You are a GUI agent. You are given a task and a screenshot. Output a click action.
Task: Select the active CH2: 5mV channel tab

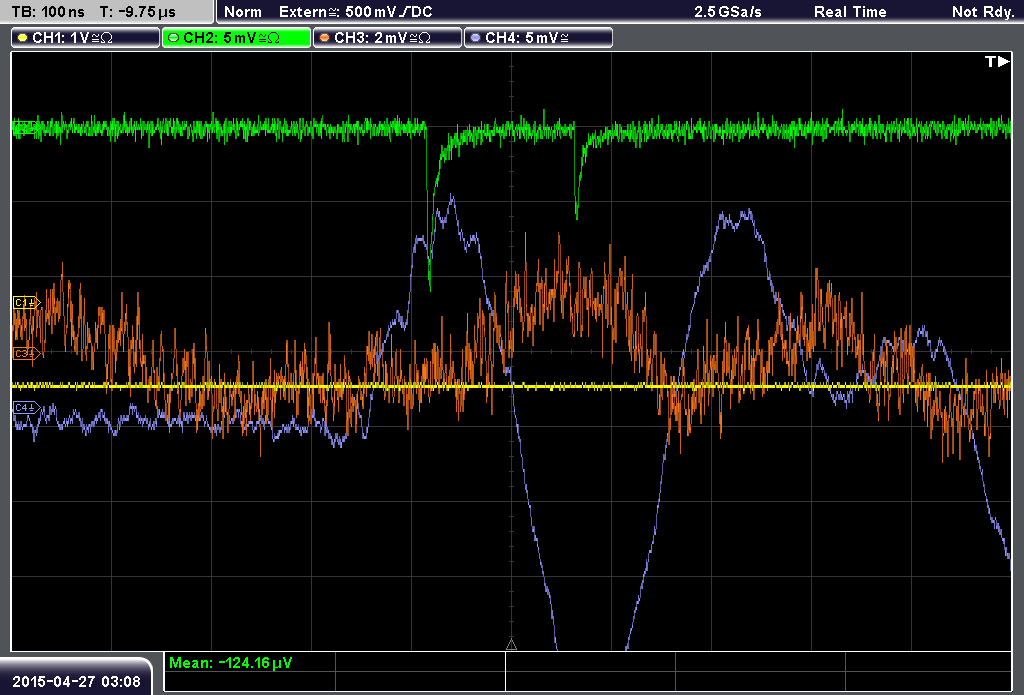pos(236,38)
